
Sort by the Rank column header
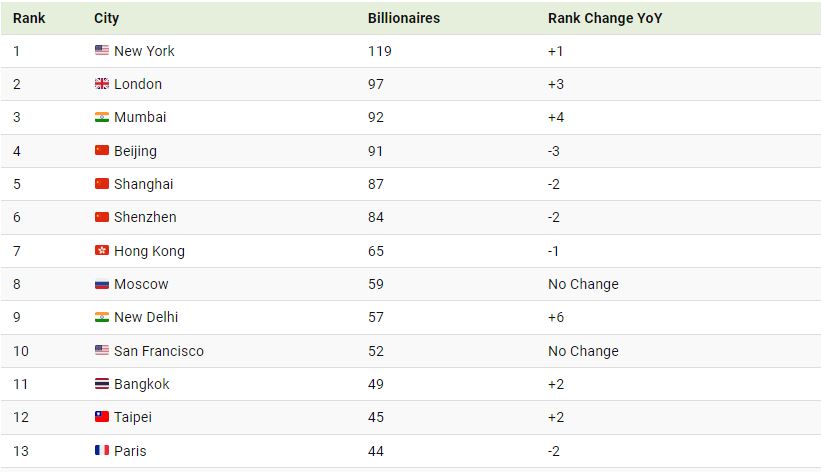(29, 18)
